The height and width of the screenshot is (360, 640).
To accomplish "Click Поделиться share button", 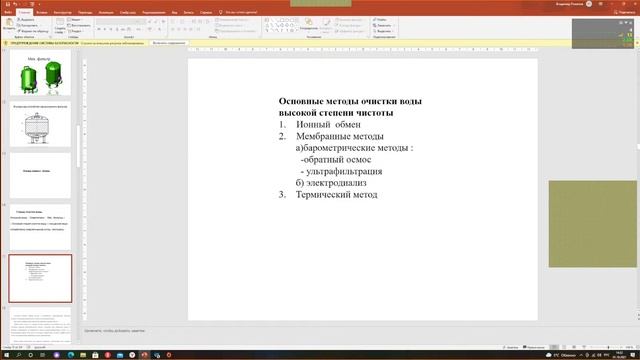I will [x=624, y=12].
